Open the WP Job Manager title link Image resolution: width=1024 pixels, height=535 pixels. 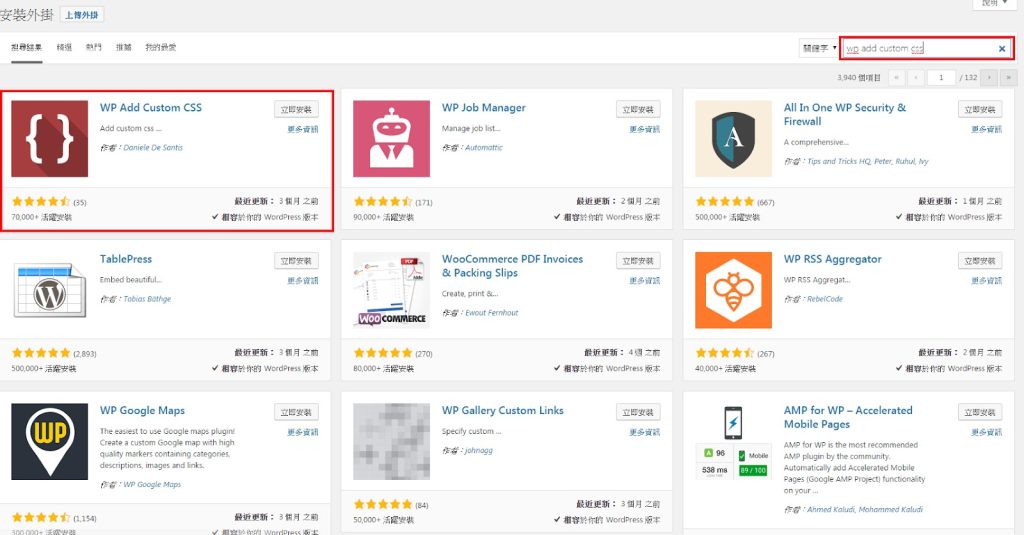coord(483,108)
